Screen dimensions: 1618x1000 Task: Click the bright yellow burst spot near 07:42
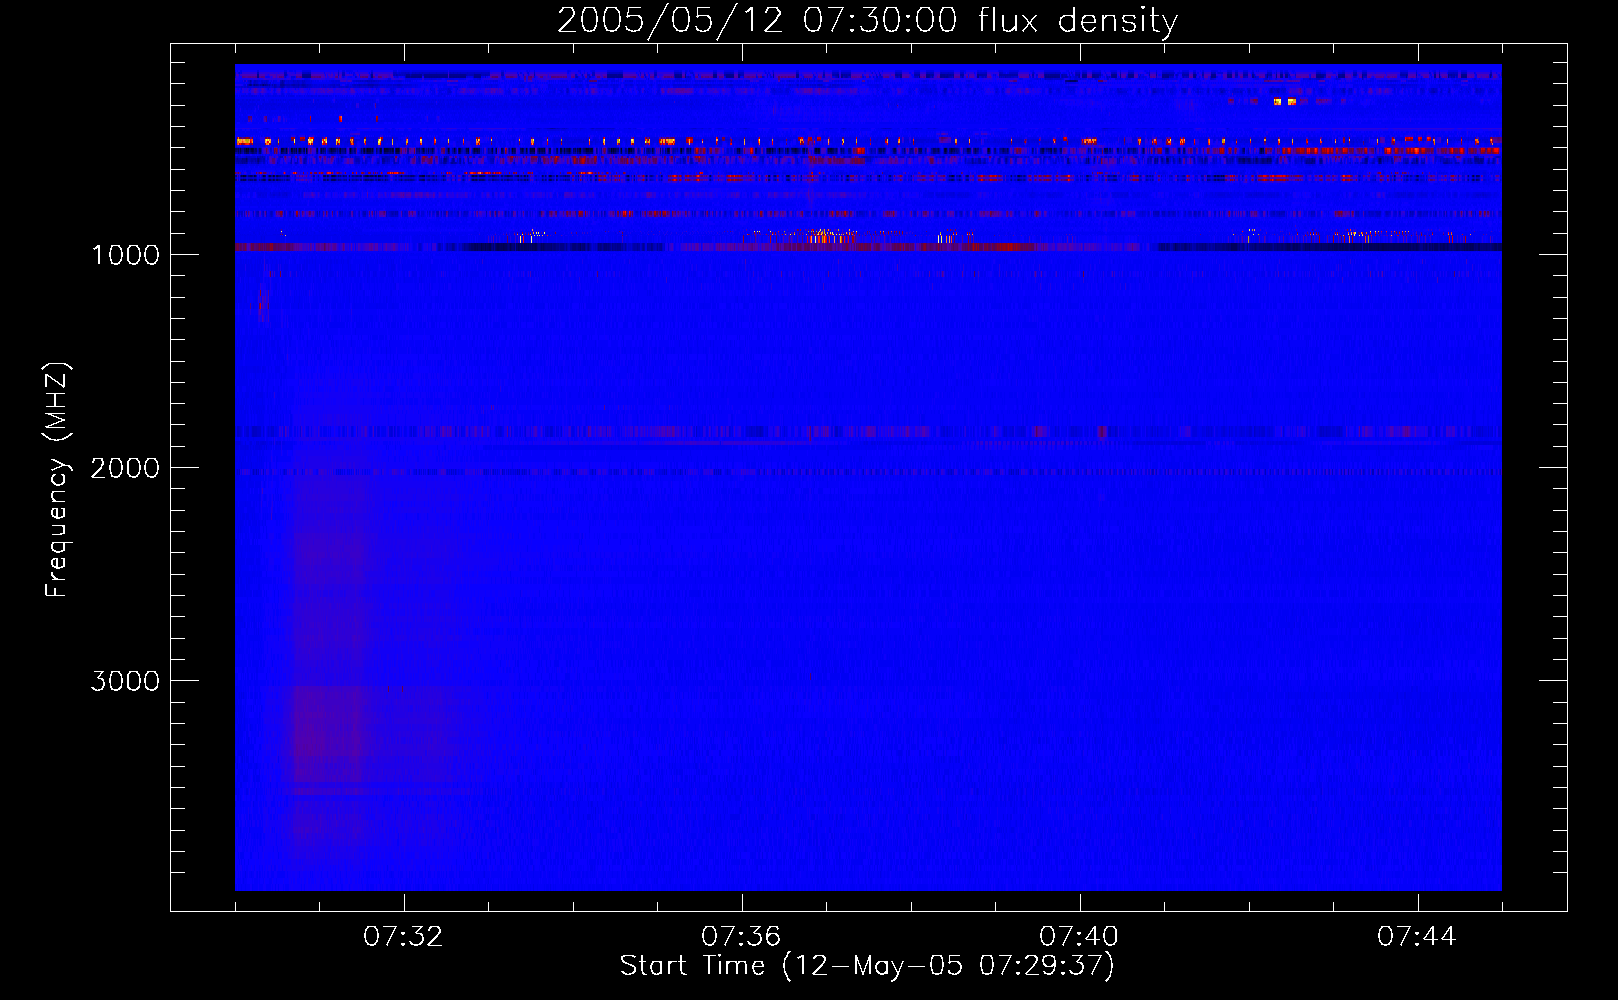[x=1285, y=102]
